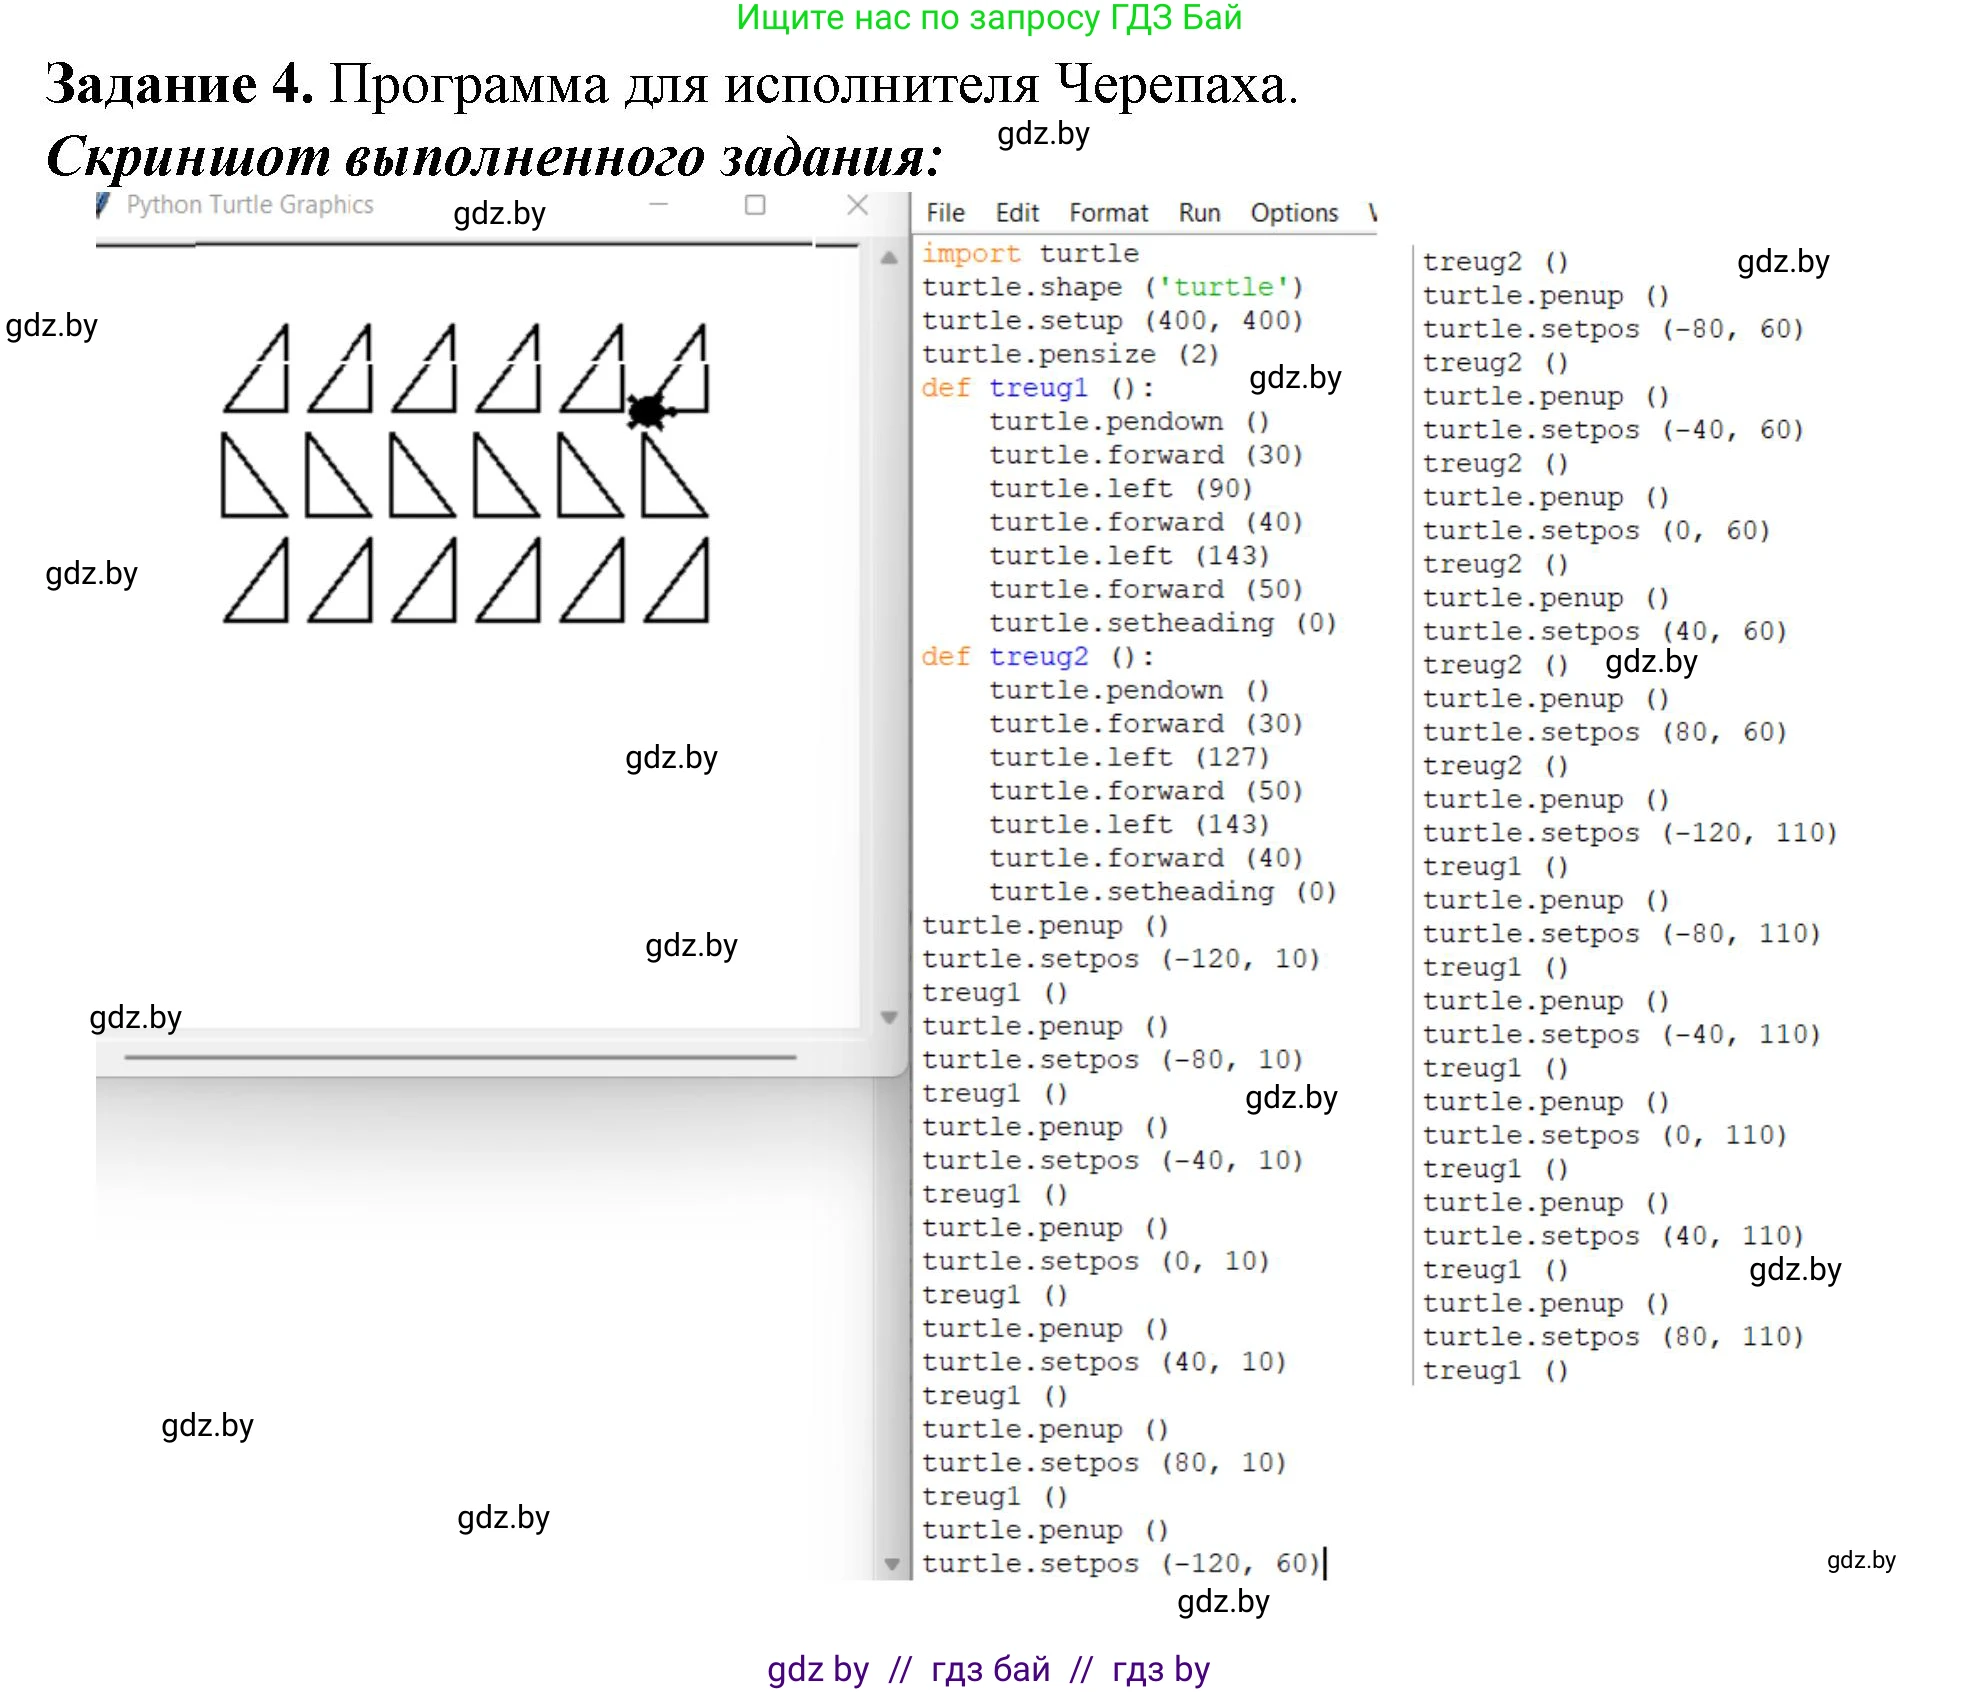Screen dimensions: 1981x1692
Task: Click the black turtle cursor shape
Action: [x=649, y=410]
